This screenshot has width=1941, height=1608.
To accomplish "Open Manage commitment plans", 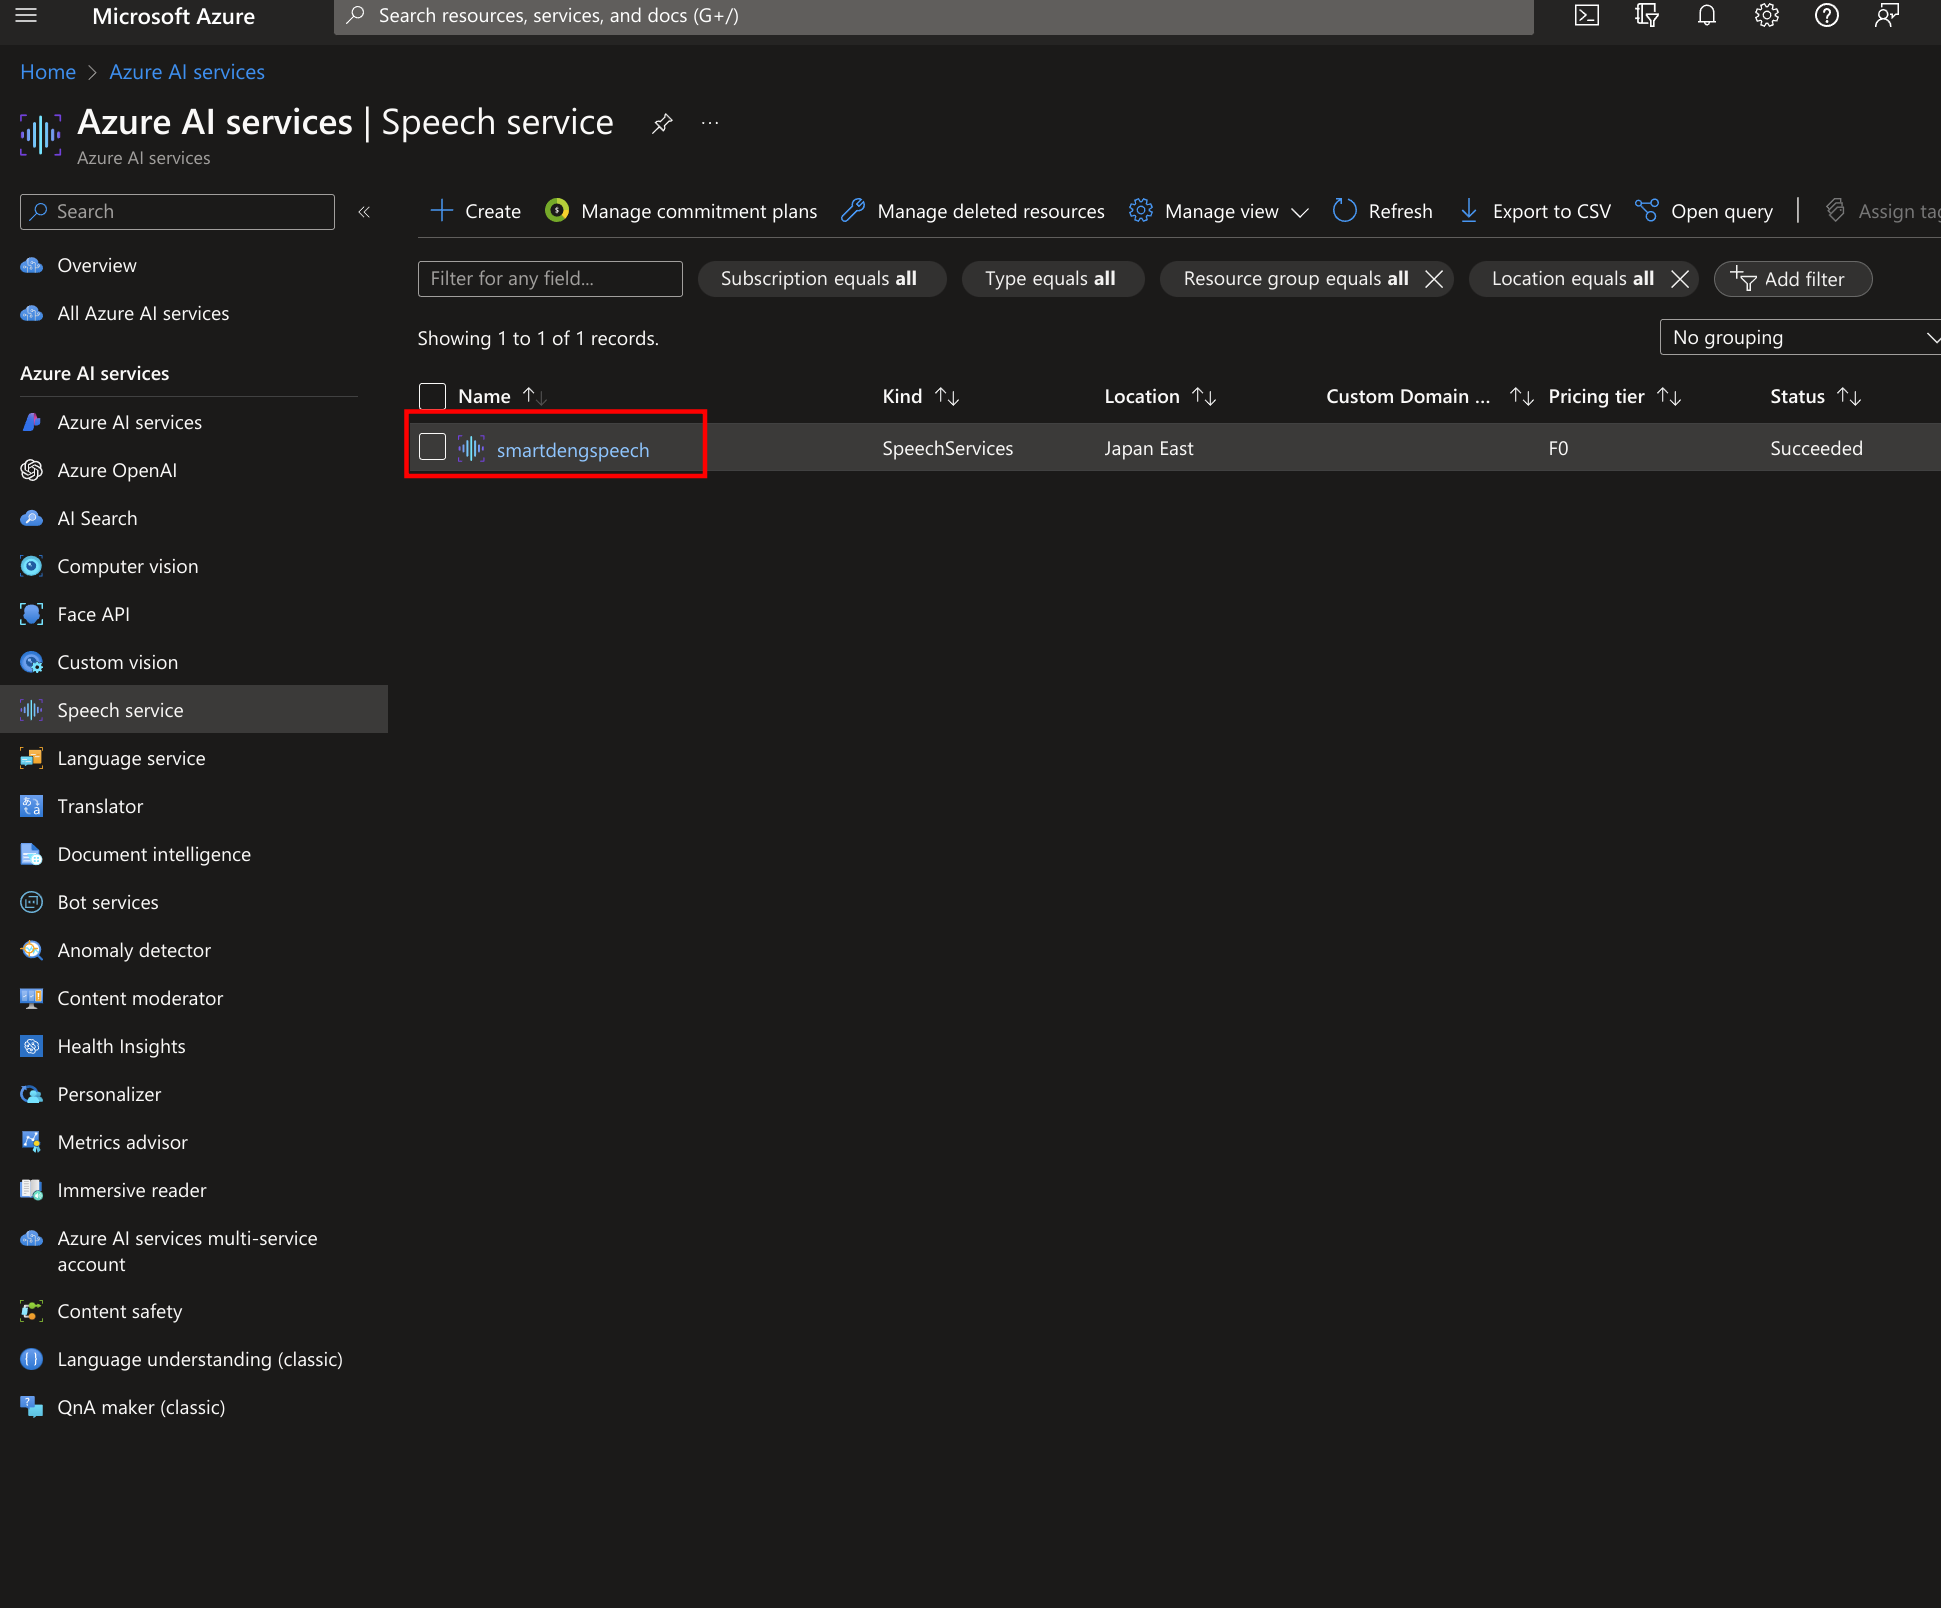I will 681,211.
